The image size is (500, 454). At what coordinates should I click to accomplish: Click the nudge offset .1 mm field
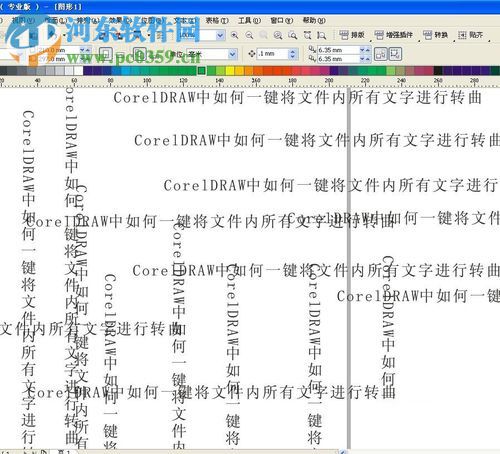pos(273,54)
